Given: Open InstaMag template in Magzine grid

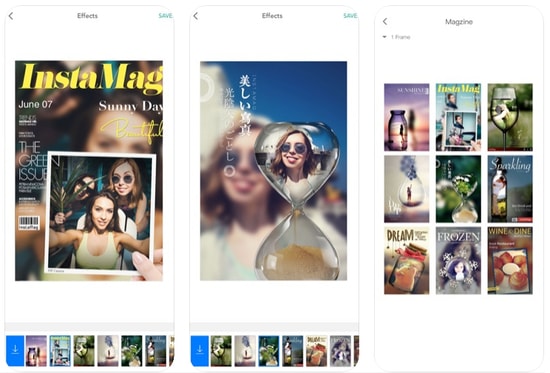Looking at the screenshot, I should (x=458, y=117).
